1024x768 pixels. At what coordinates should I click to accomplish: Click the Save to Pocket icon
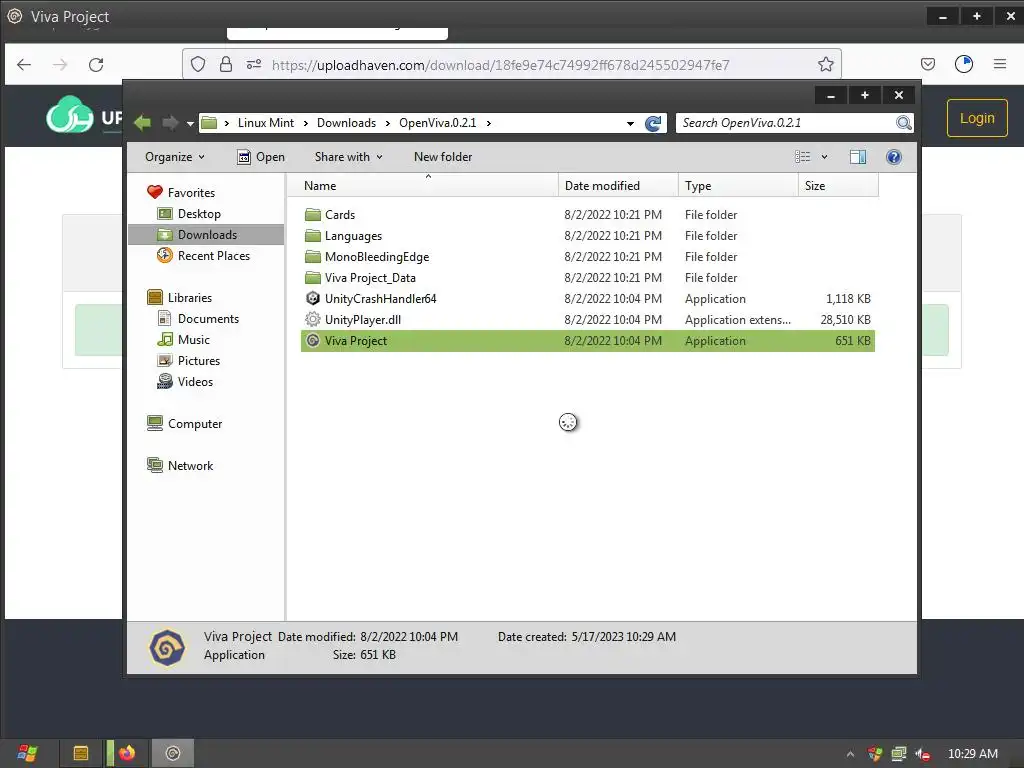coord(927,64)
